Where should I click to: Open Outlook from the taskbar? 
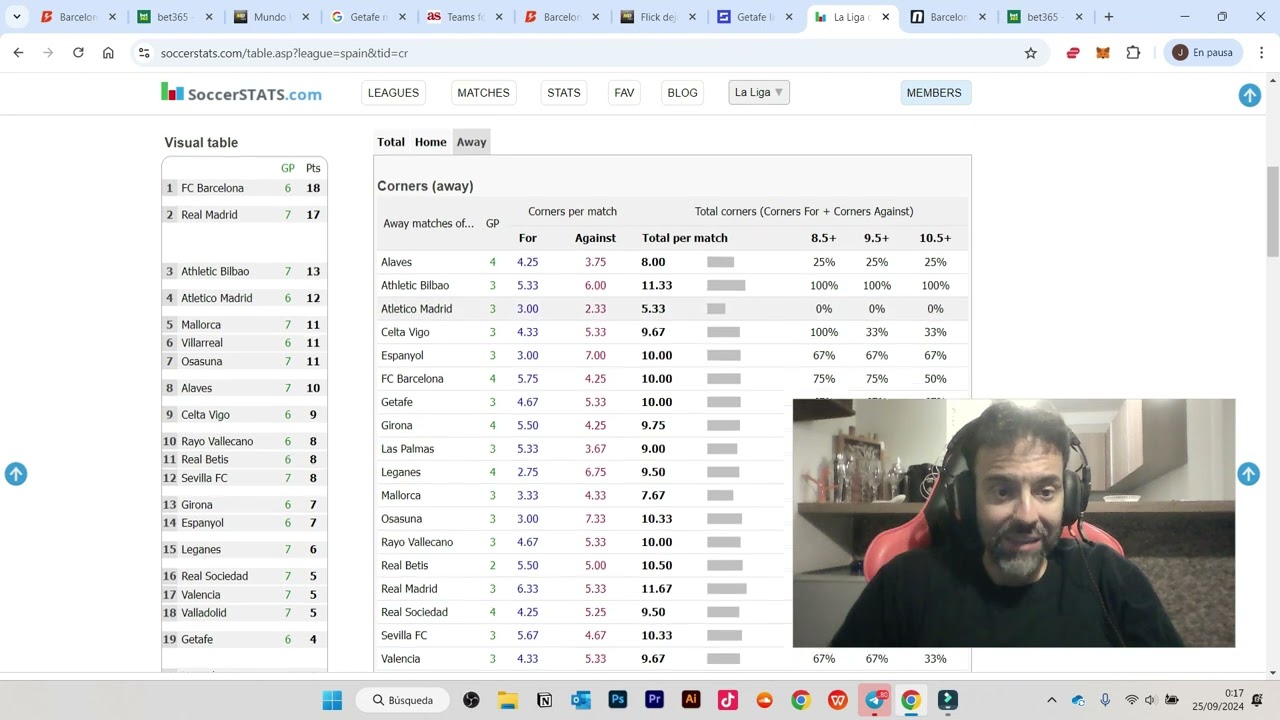[x=581, y=700]
